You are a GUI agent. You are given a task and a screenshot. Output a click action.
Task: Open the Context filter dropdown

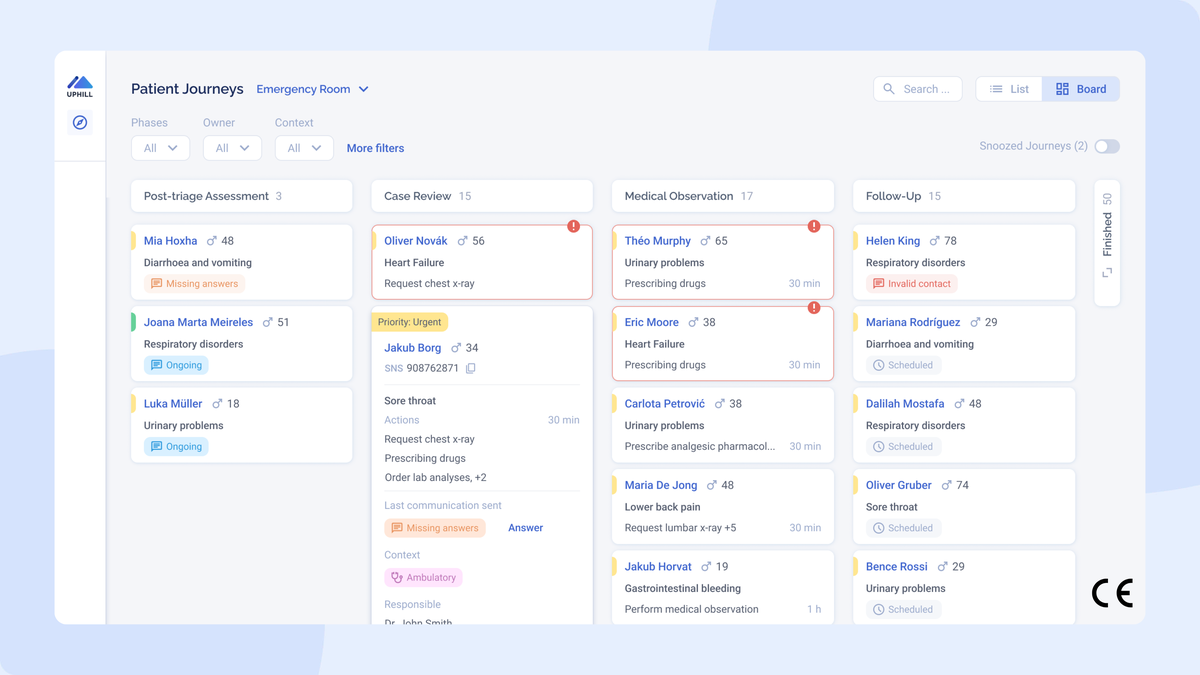point(304,148)
